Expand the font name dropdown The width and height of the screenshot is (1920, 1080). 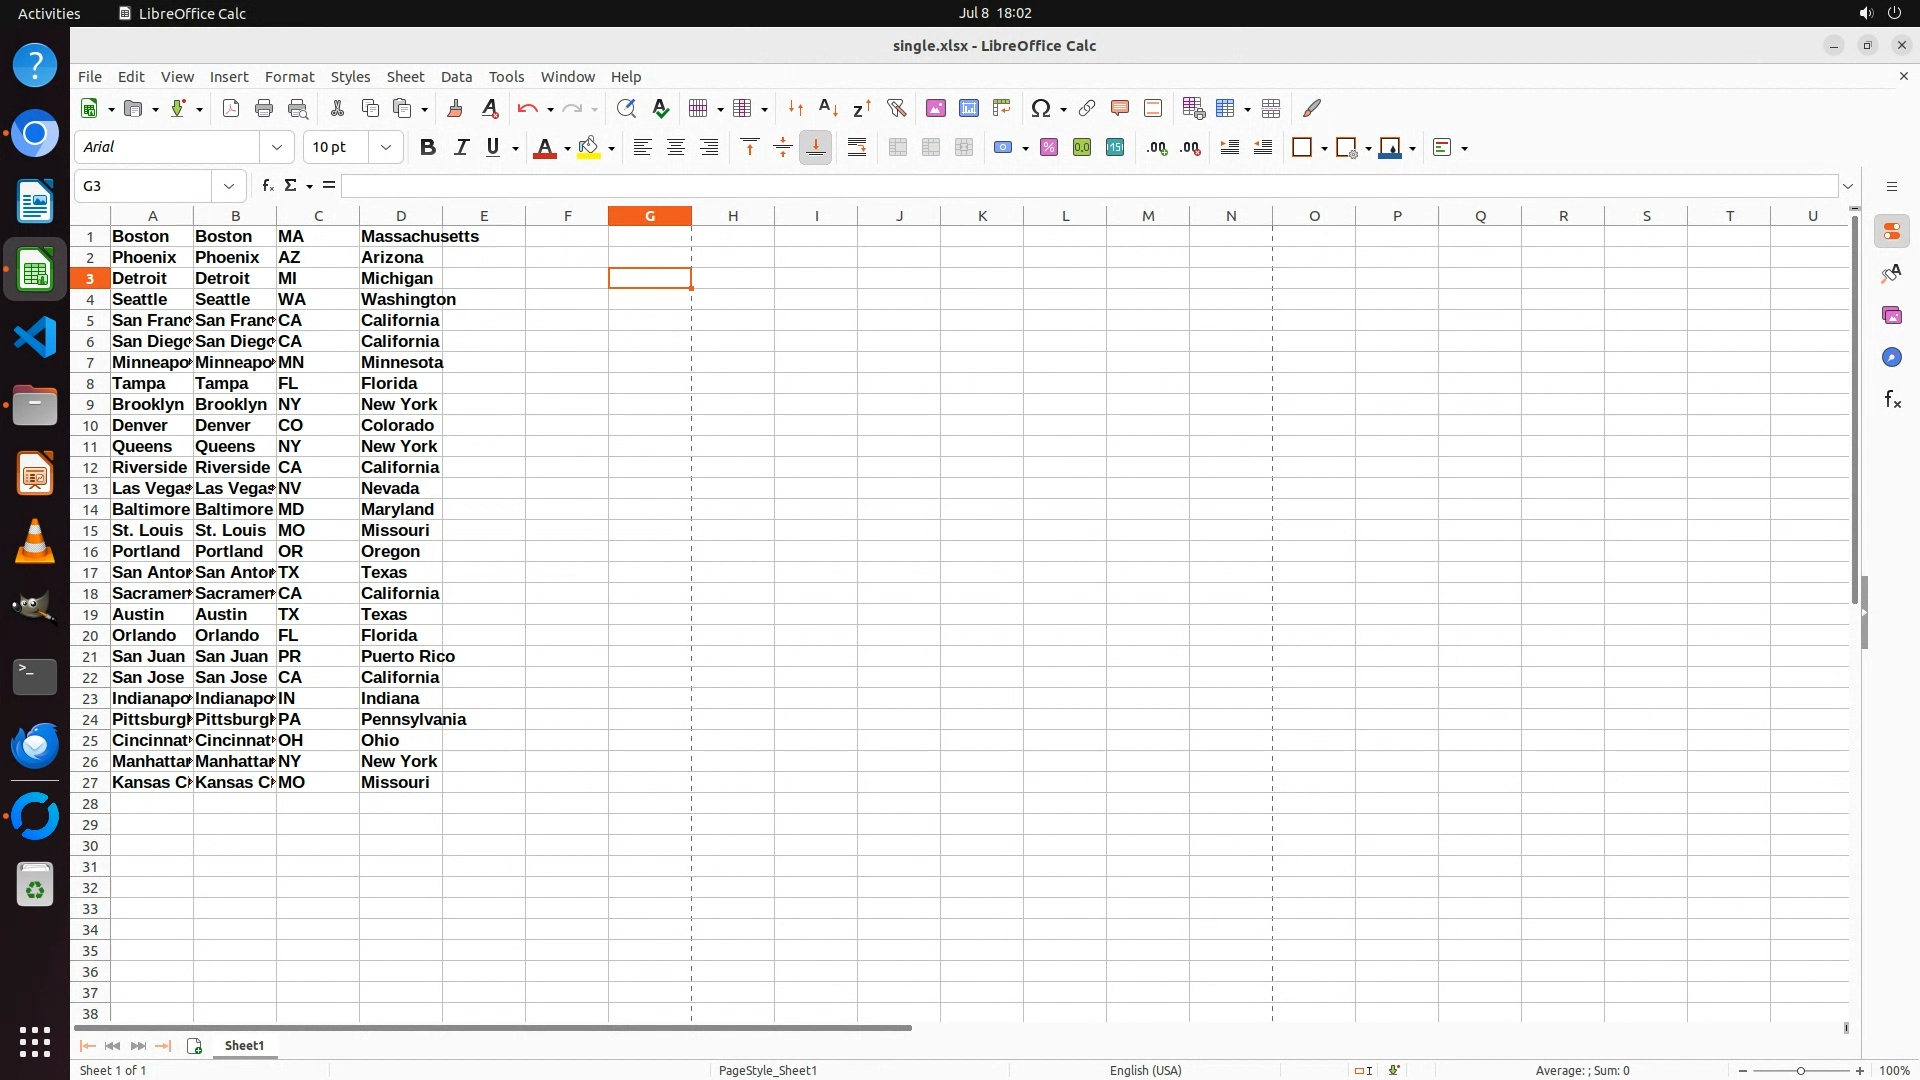pos(277,148)
